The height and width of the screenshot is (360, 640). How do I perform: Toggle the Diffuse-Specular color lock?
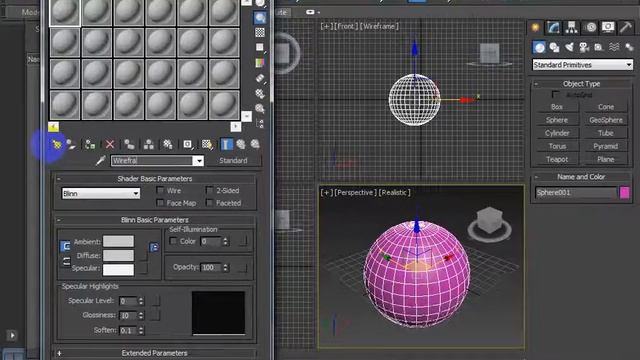66,262
